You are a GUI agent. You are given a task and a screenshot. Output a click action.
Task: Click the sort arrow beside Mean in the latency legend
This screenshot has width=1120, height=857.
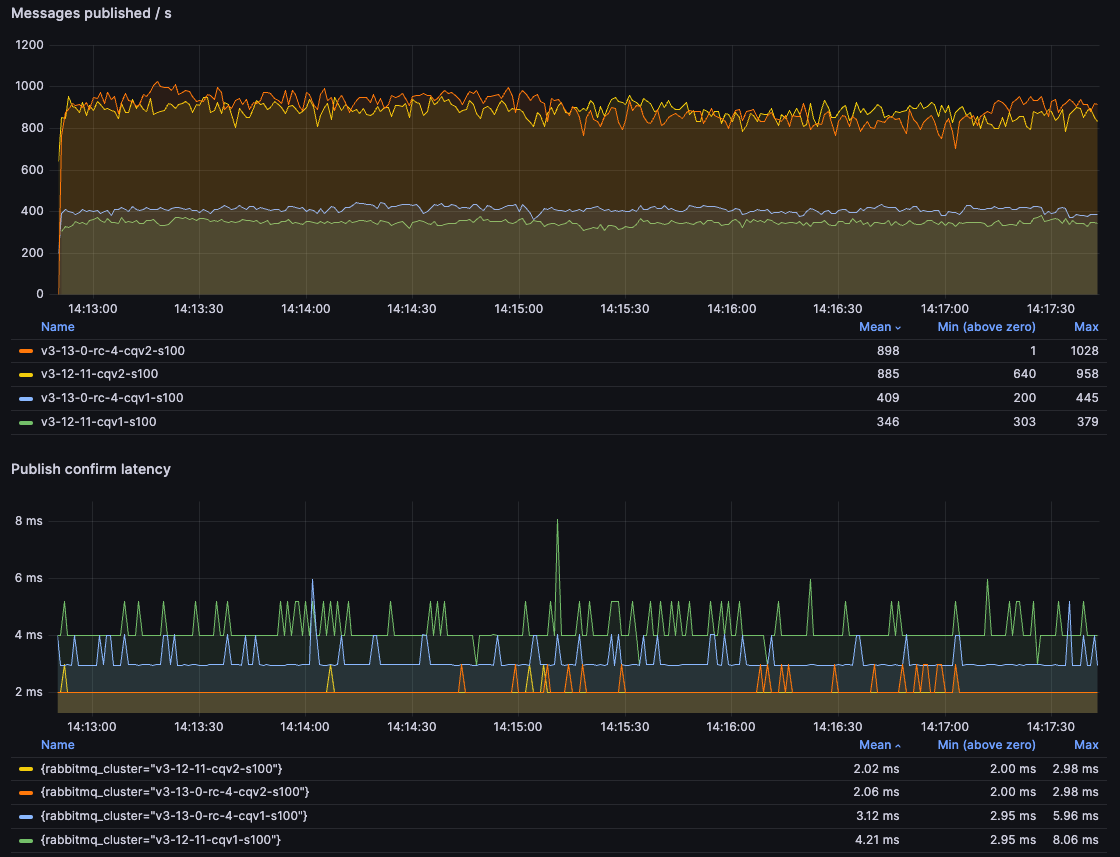[x=897, y=746]
